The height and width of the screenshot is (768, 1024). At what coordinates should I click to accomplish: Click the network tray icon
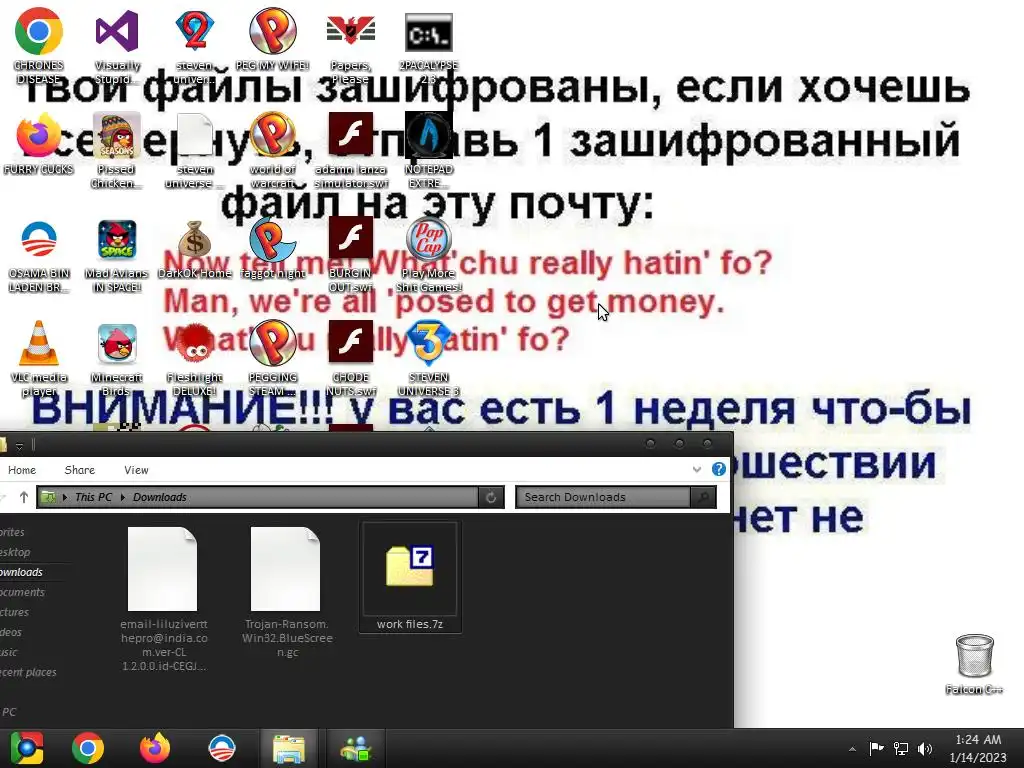click(901, 748)
